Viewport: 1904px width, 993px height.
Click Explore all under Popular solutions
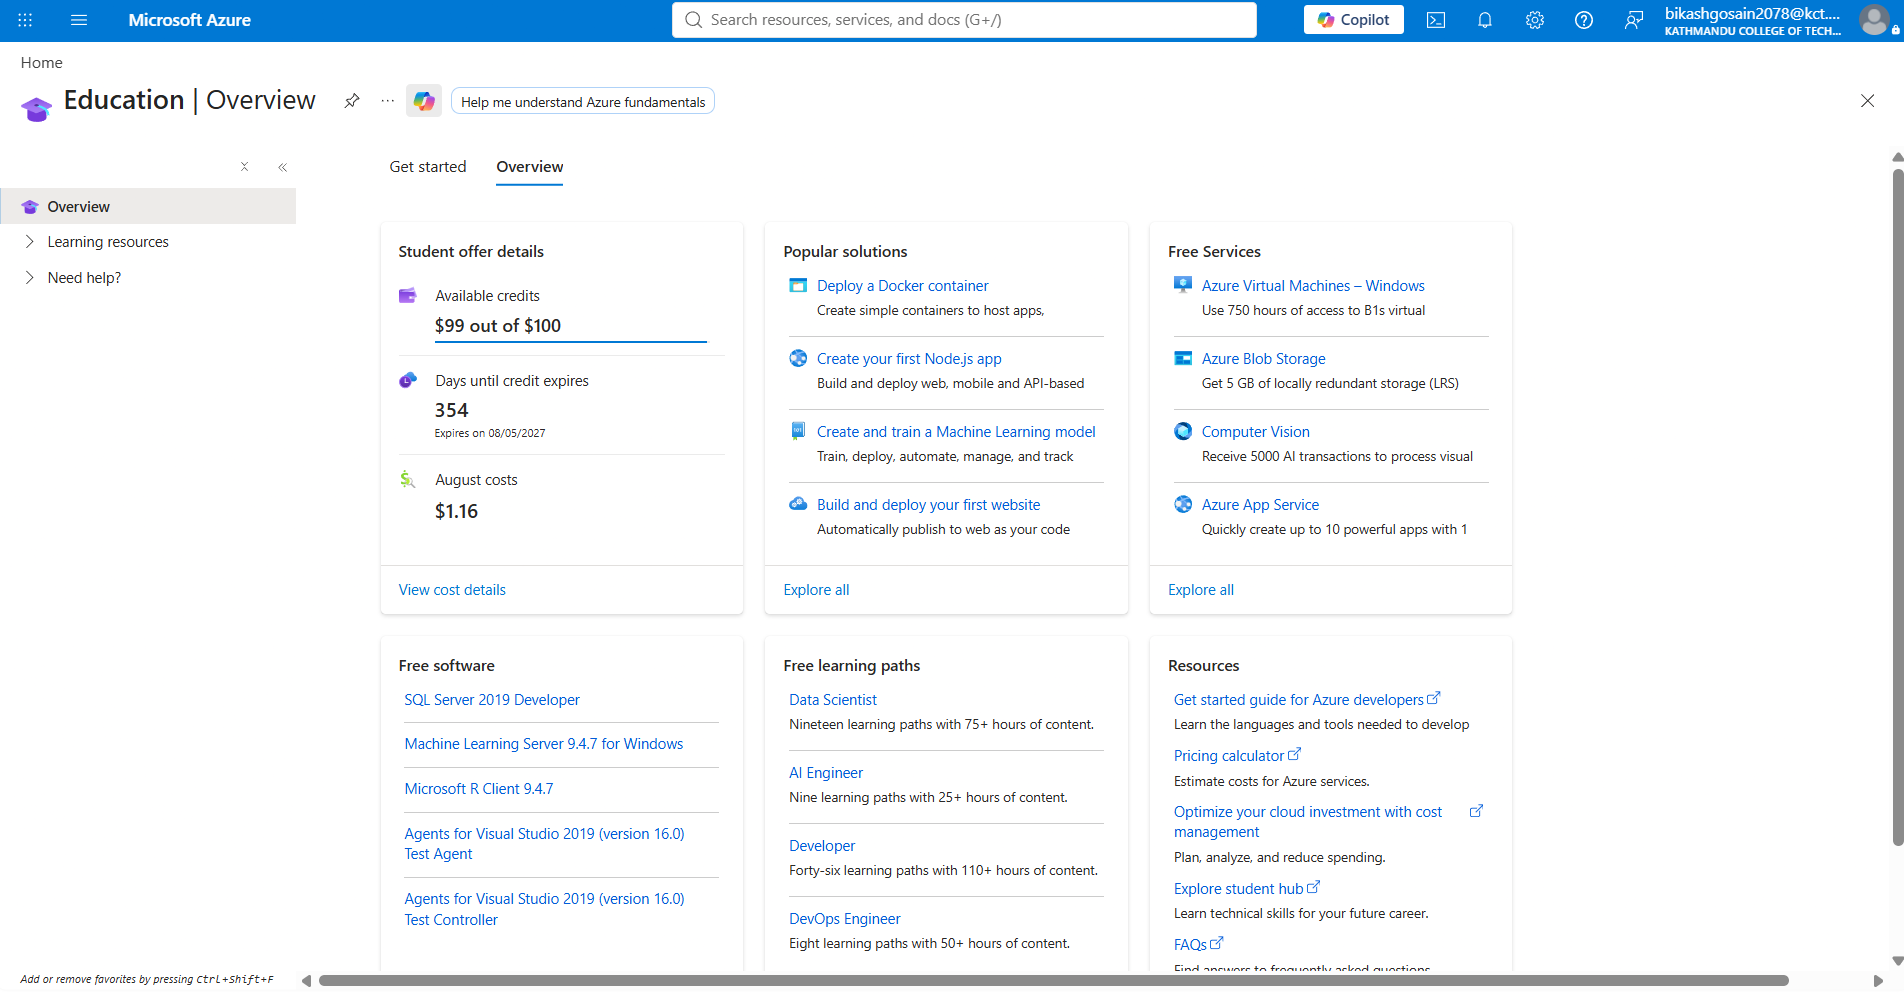click(816, 590)
